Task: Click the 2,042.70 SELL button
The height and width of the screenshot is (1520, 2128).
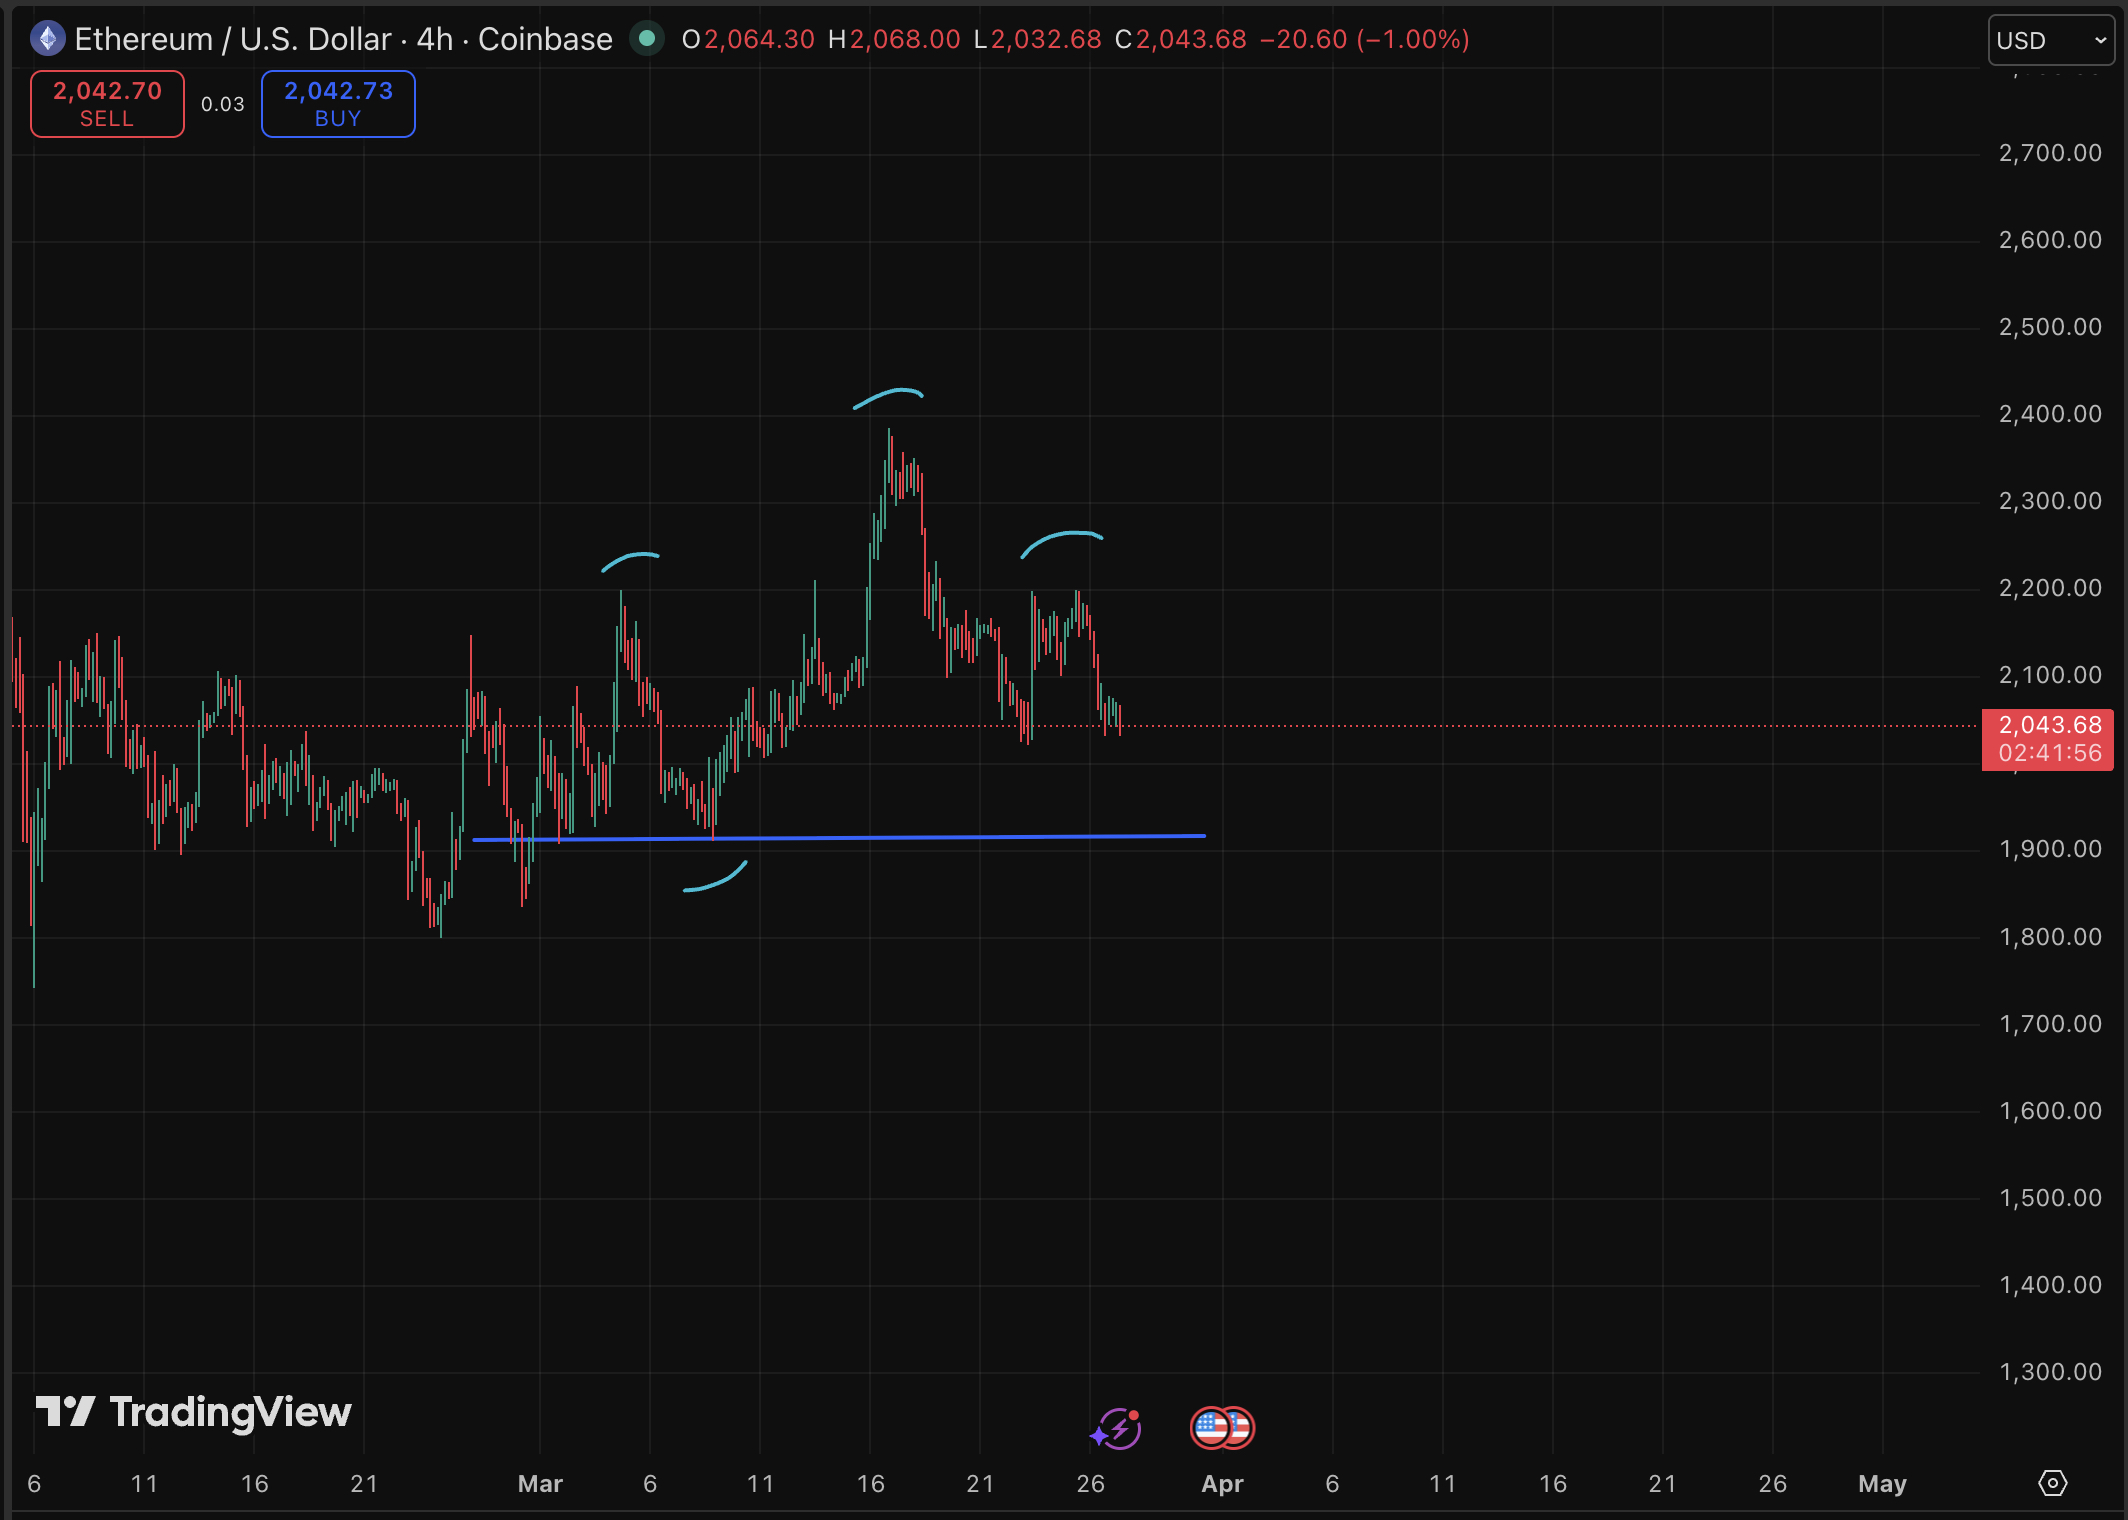Action: (x=107, y=104)
